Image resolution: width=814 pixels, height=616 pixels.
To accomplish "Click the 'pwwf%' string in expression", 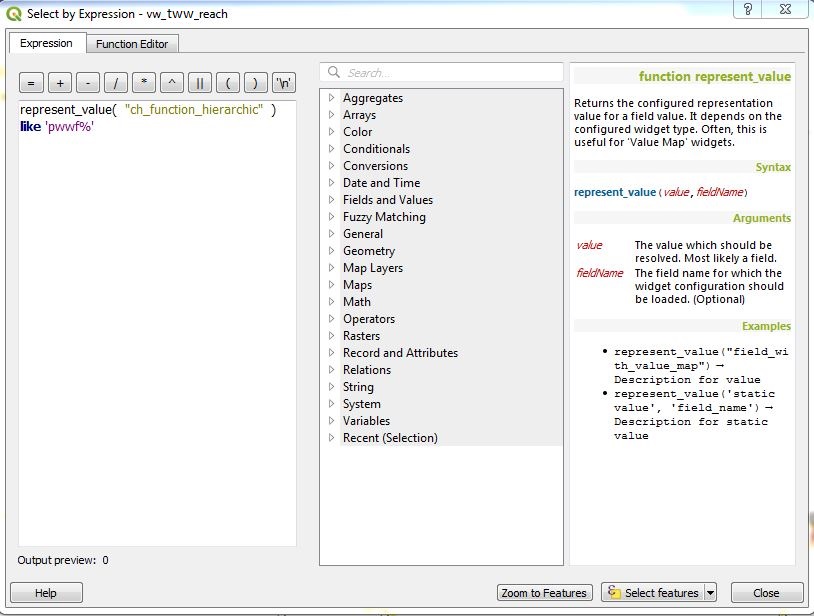I will pos(70,127).
